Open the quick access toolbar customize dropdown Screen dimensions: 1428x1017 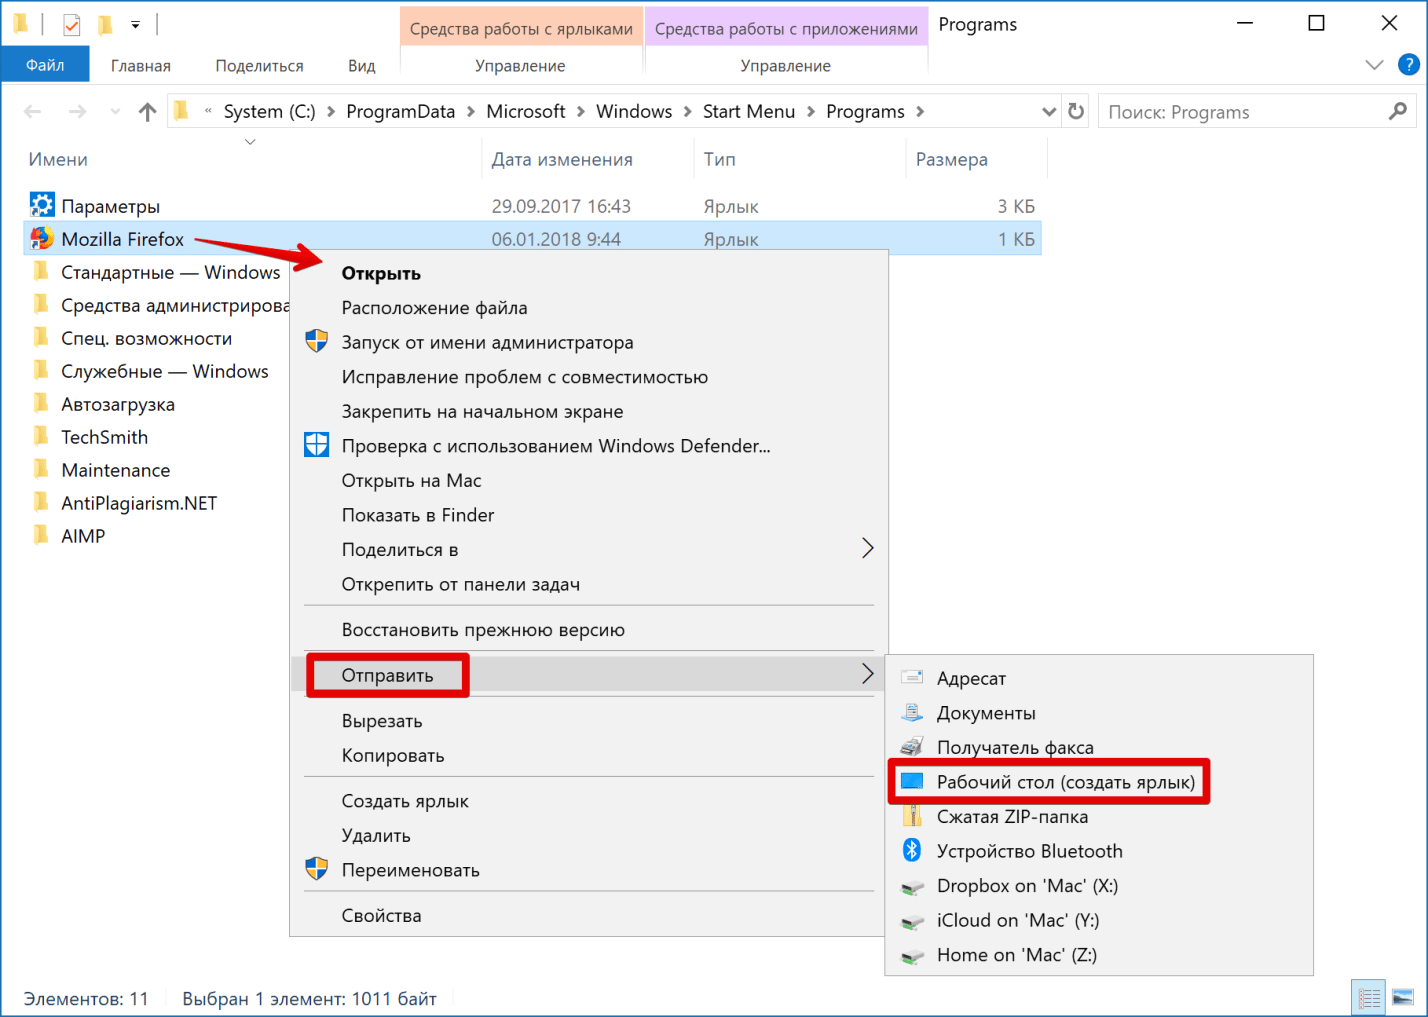pos(135,25)
